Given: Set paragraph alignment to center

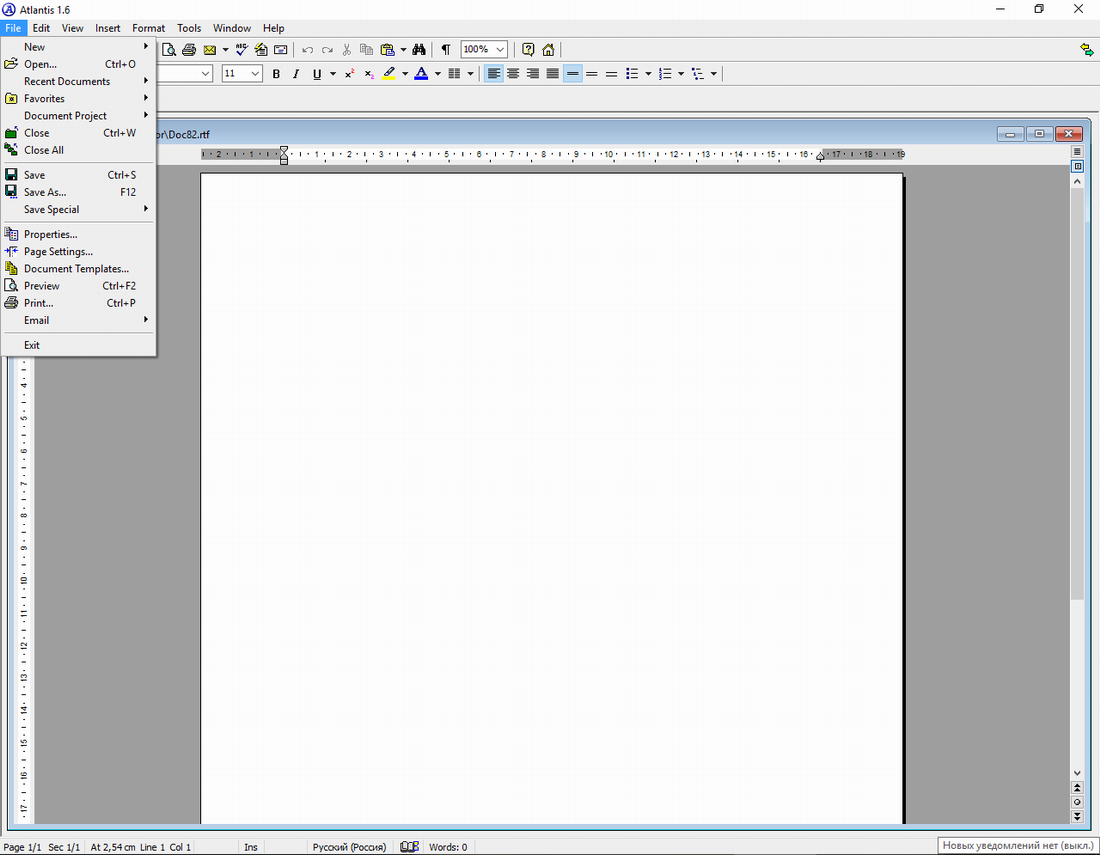Looking at the screenshot, I should [514, 74].
